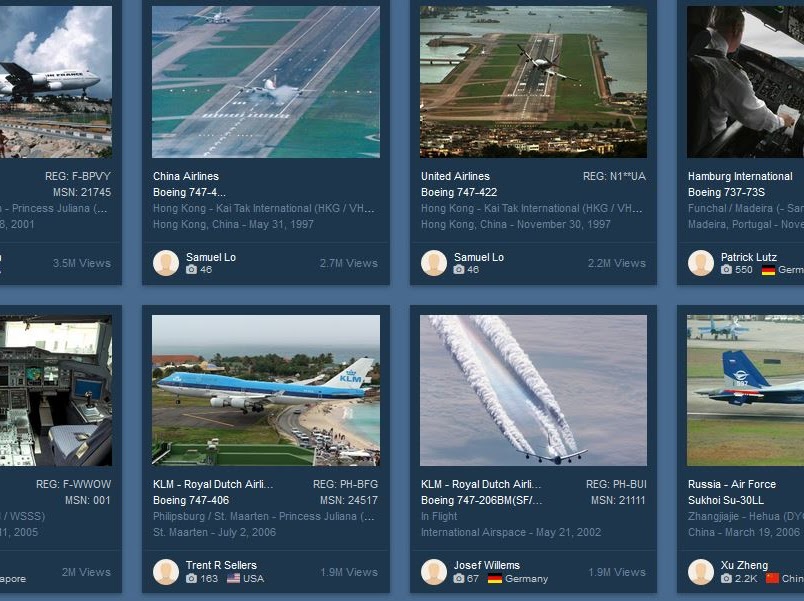This screenshot has height=601, width=804.
Task: Click the Russia - Air Force link
Action: (x=732, y=484)
